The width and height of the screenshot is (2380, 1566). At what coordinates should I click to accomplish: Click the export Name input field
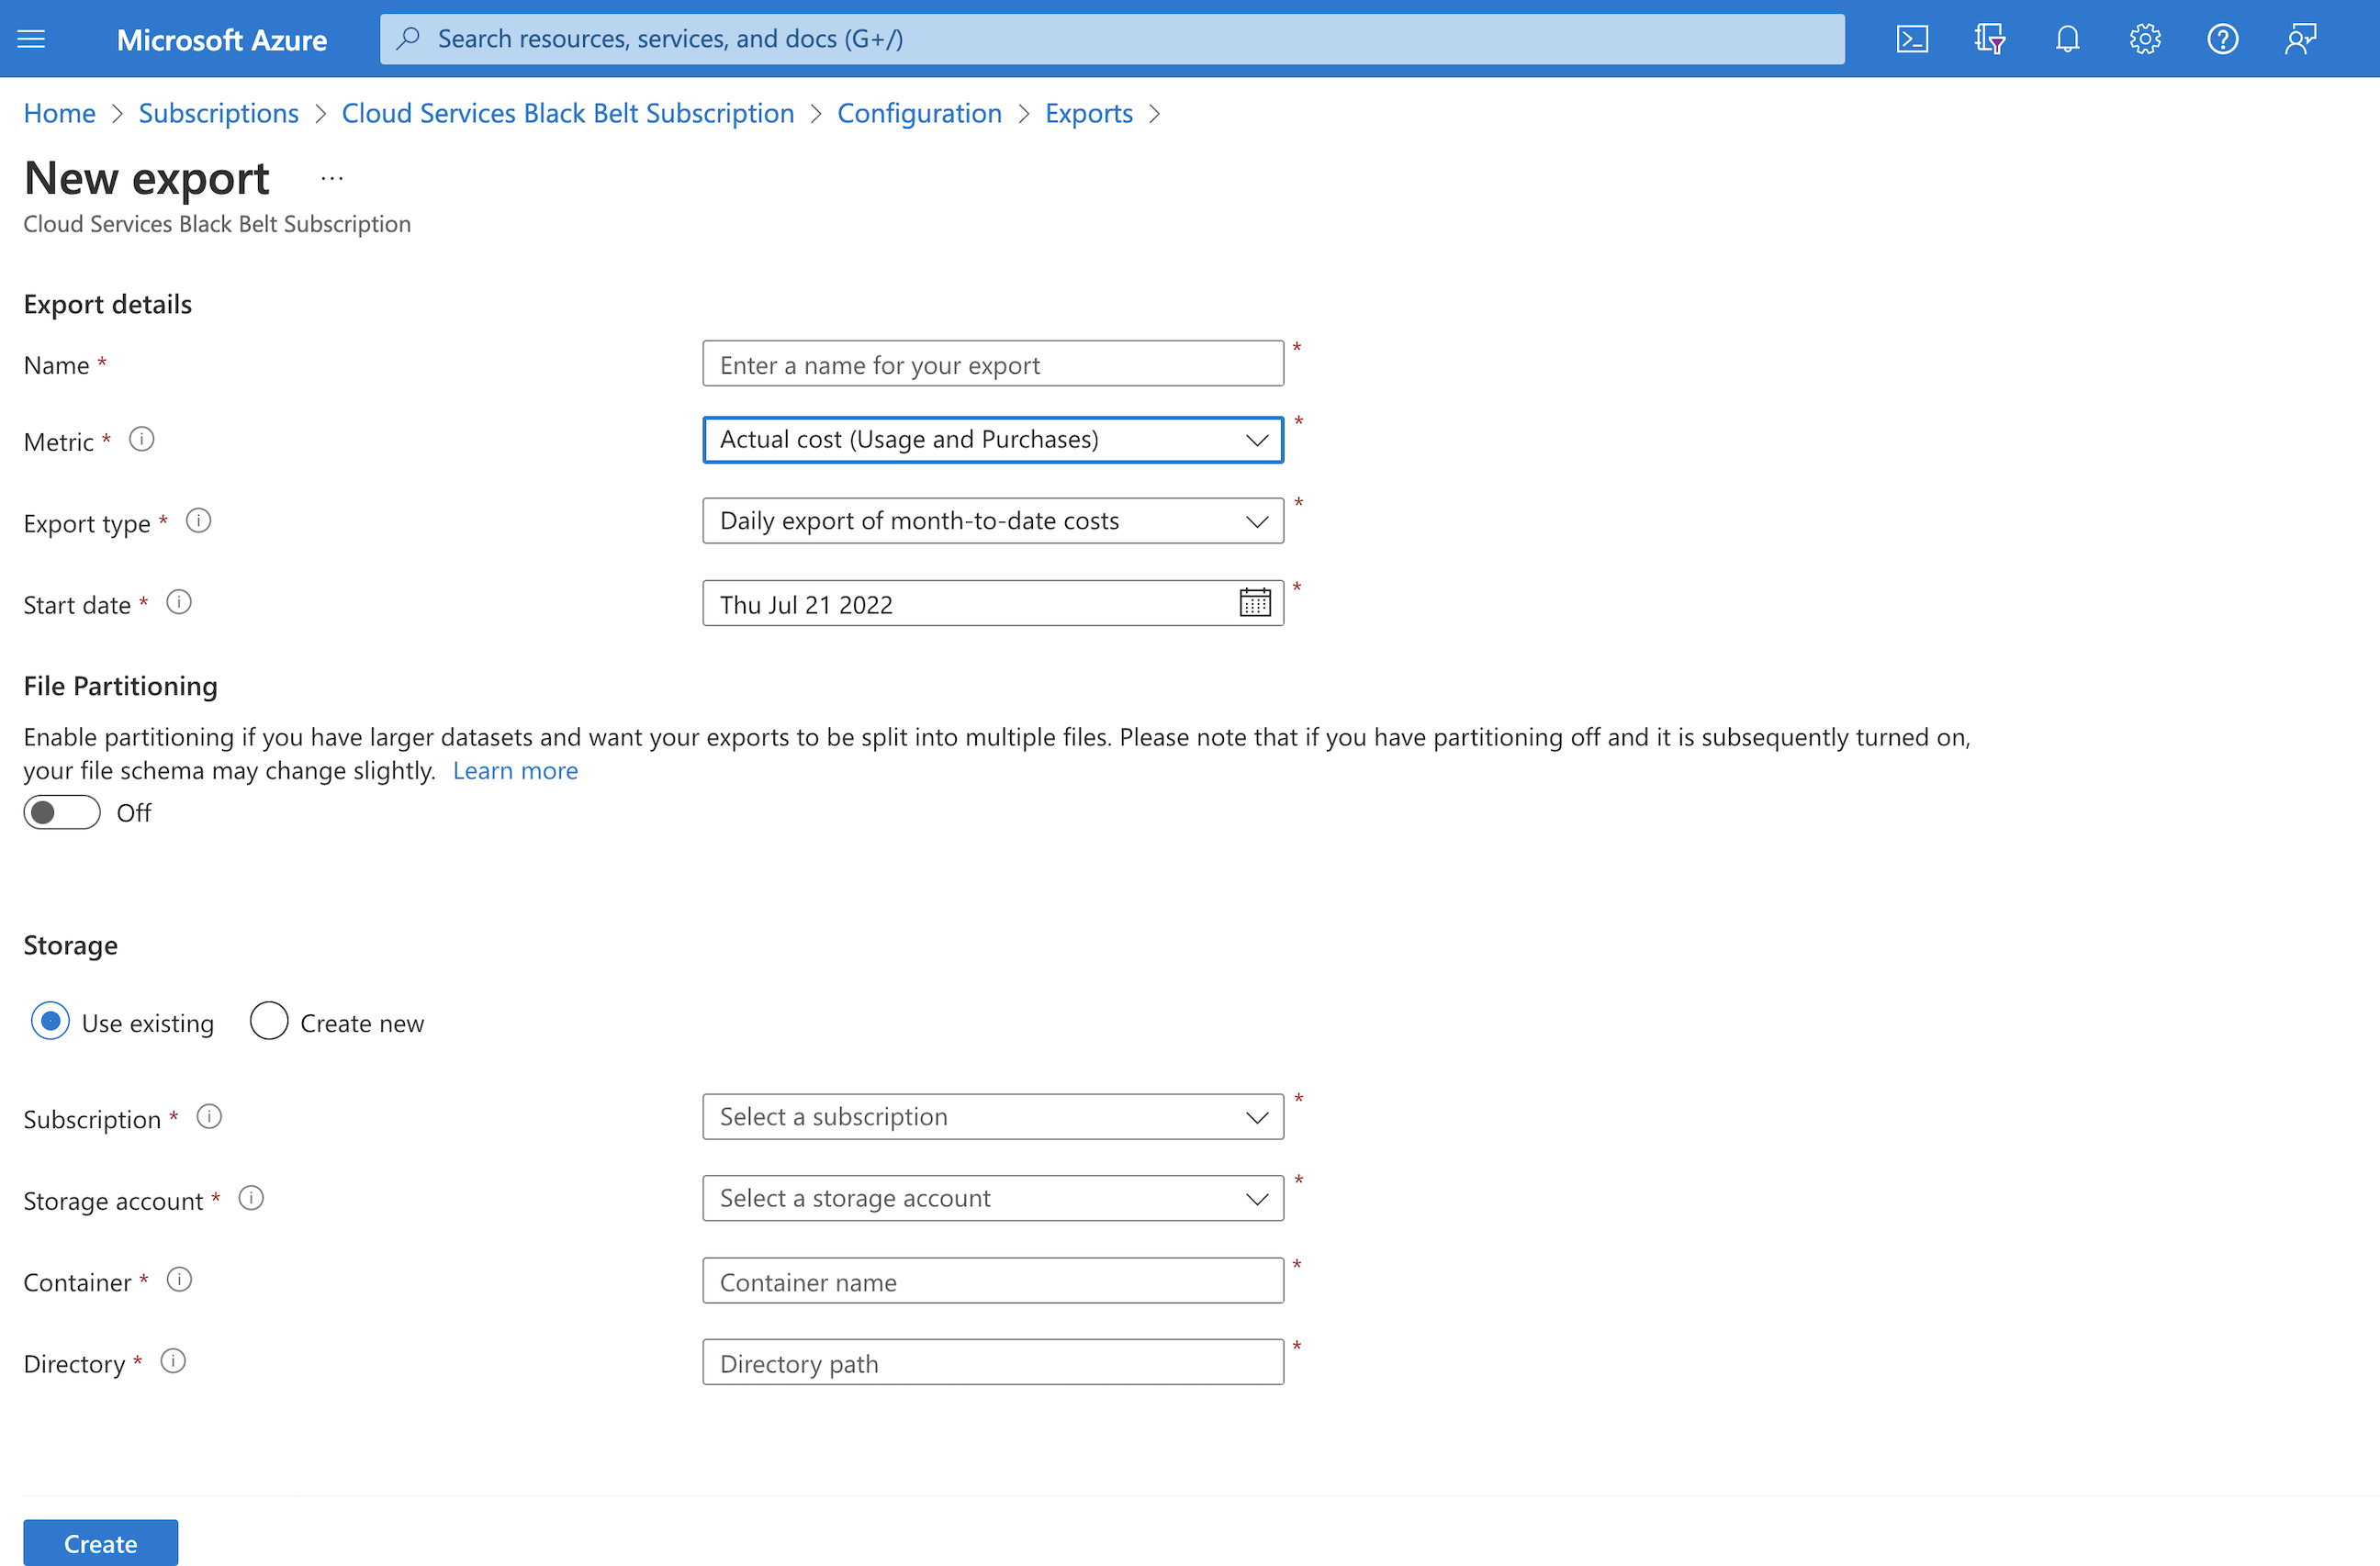coord(992,364)
